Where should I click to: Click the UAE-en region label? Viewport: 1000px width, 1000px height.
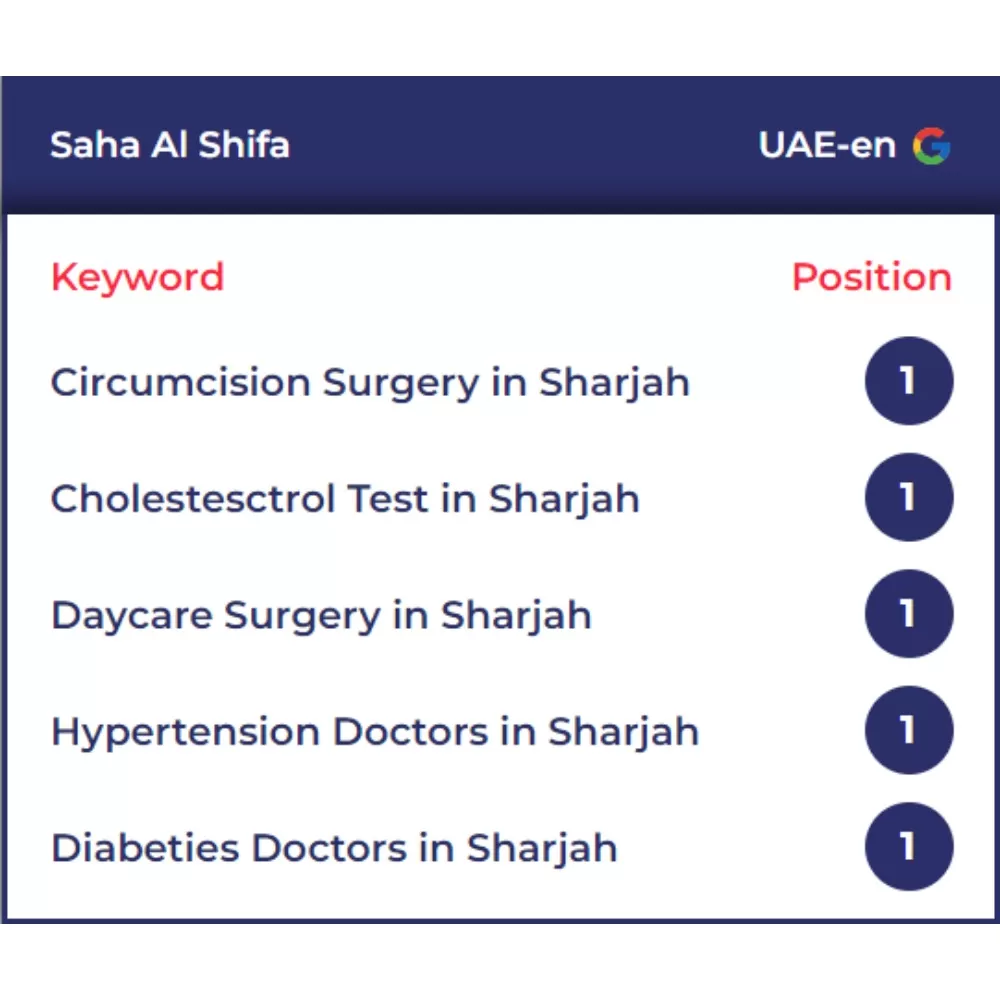(x=827, y=146)
